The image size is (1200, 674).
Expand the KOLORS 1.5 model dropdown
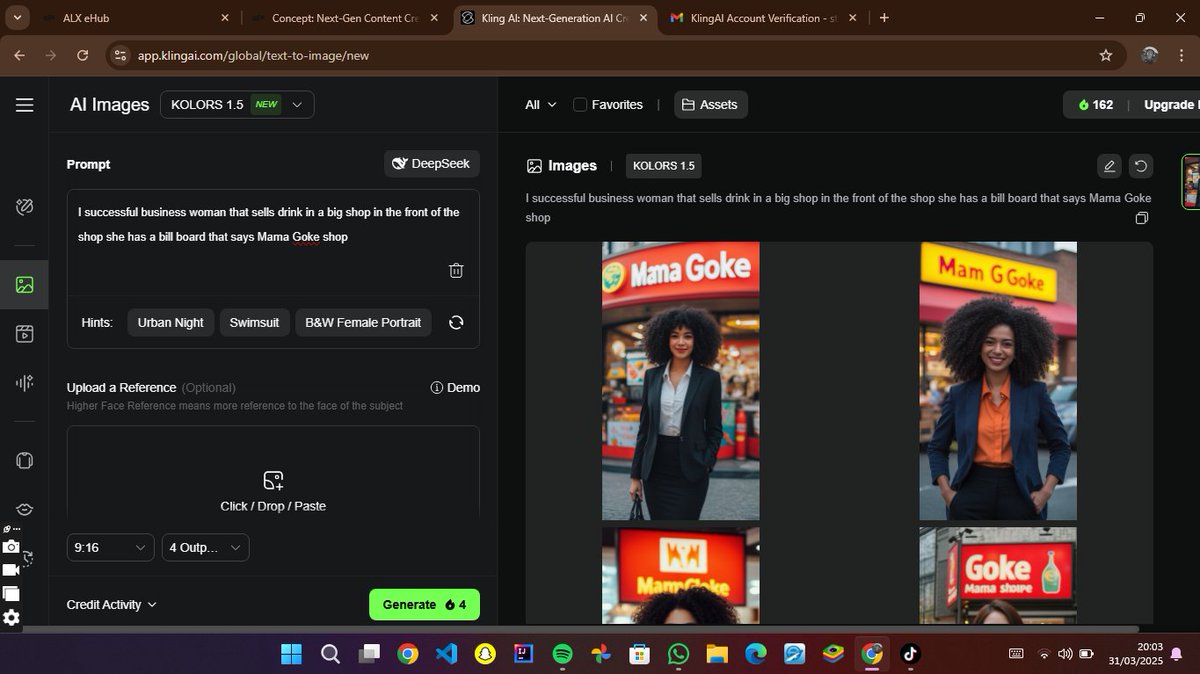pos(237,104)
